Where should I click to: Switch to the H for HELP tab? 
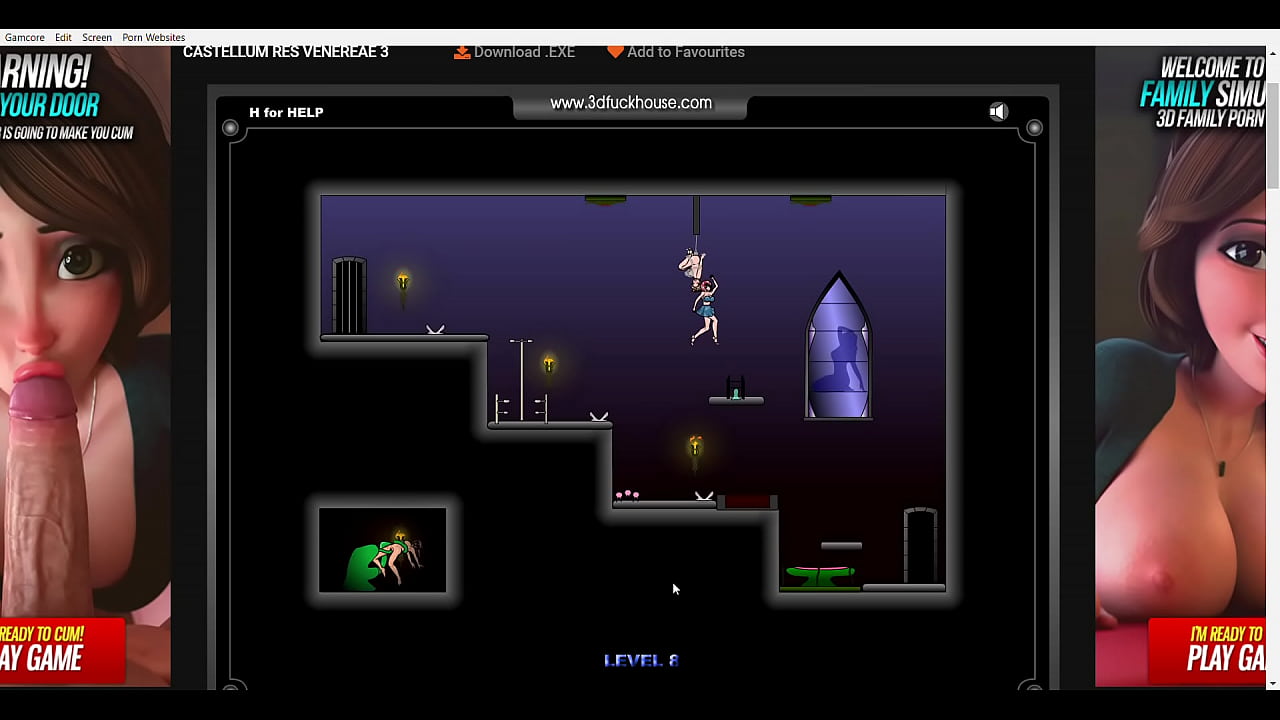pos(286,112)
